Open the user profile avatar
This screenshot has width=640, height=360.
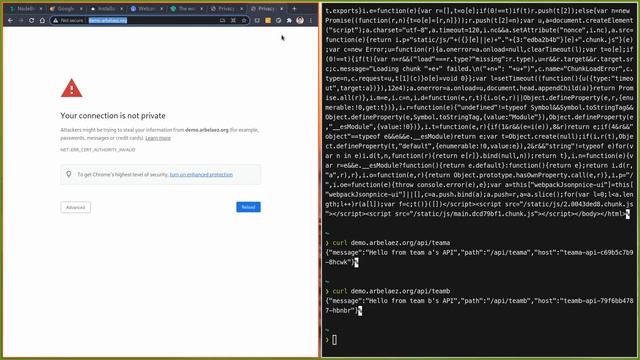coord(300,20)
